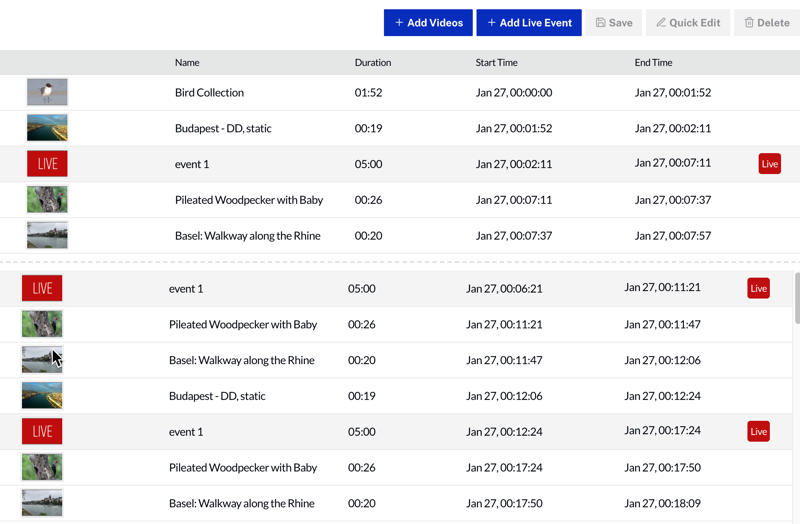This screenshot has width=800, height=524.
Task: Click the Start Time column header
Action: (496, 63)
